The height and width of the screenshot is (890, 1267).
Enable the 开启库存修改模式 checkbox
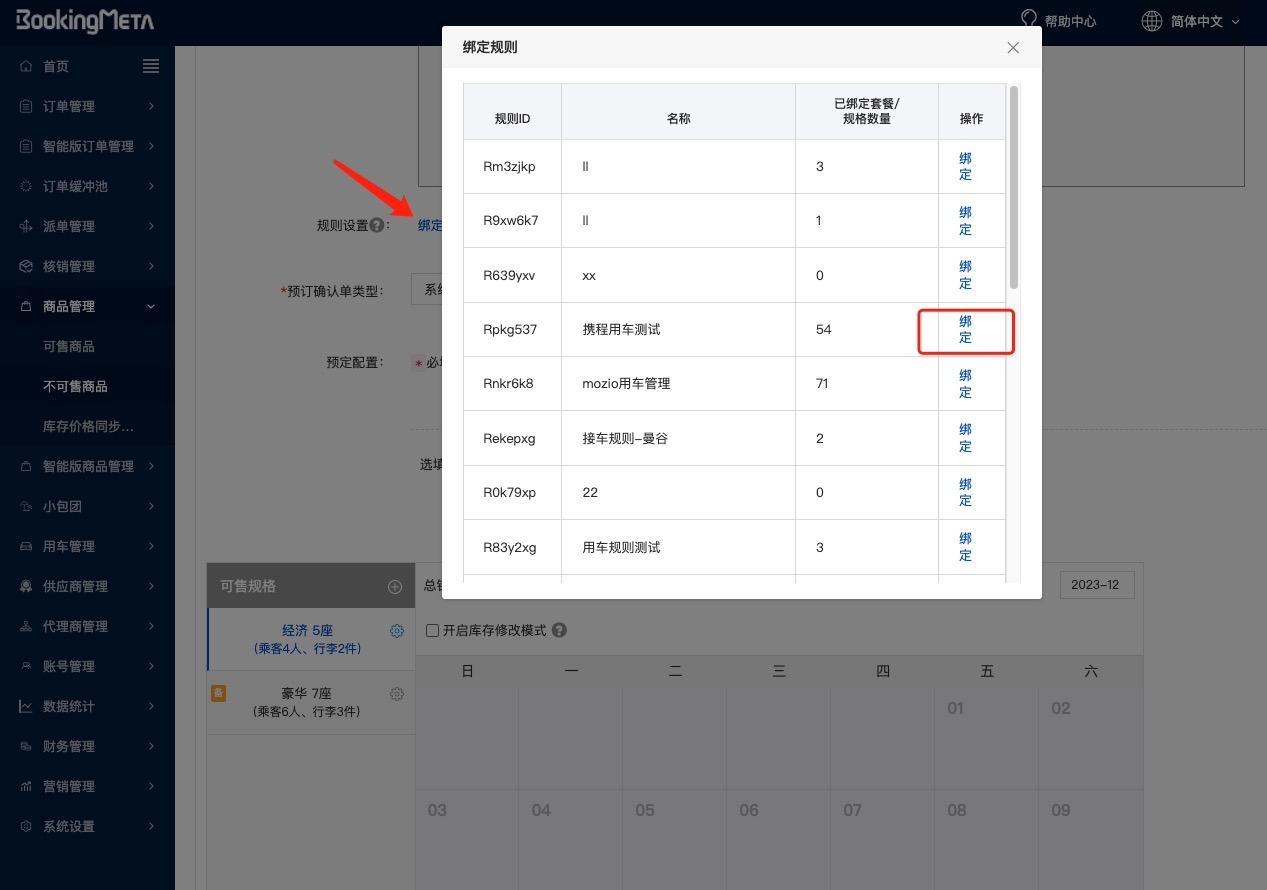click(x=432, y=631)
